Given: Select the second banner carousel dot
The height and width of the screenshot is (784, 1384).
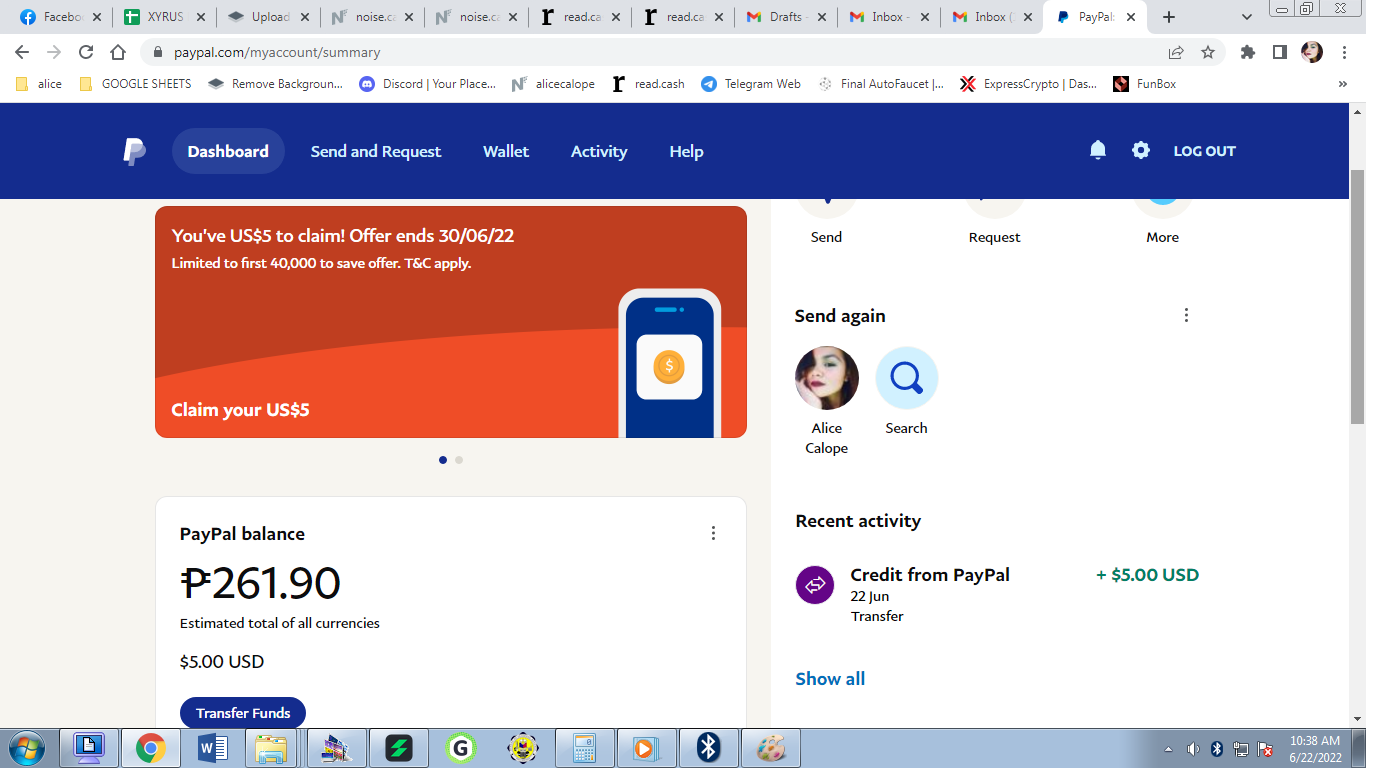Looking at the screenshot, I should (x=459, y=460).
